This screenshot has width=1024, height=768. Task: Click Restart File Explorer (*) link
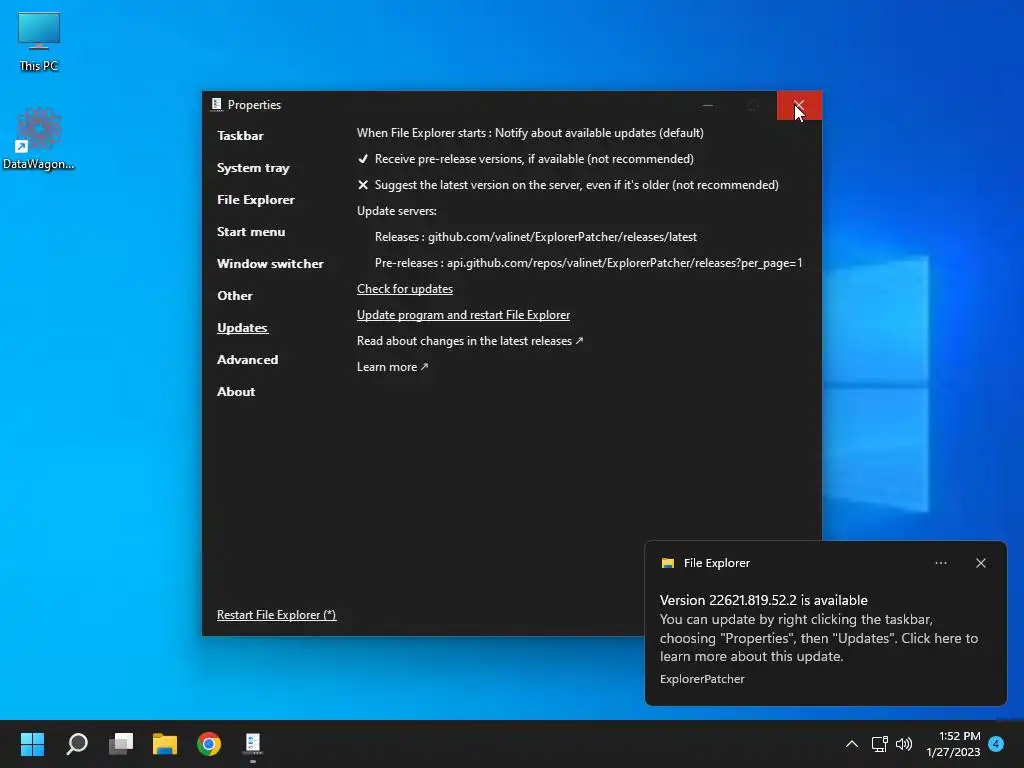tap(276, 615)
